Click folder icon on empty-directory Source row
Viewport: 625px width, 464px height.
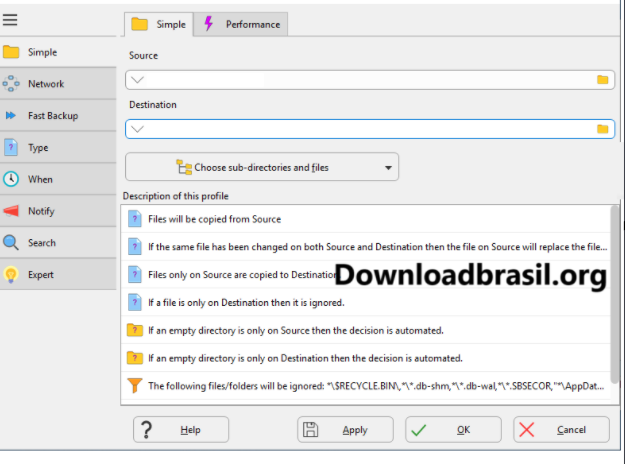point(135,330)
